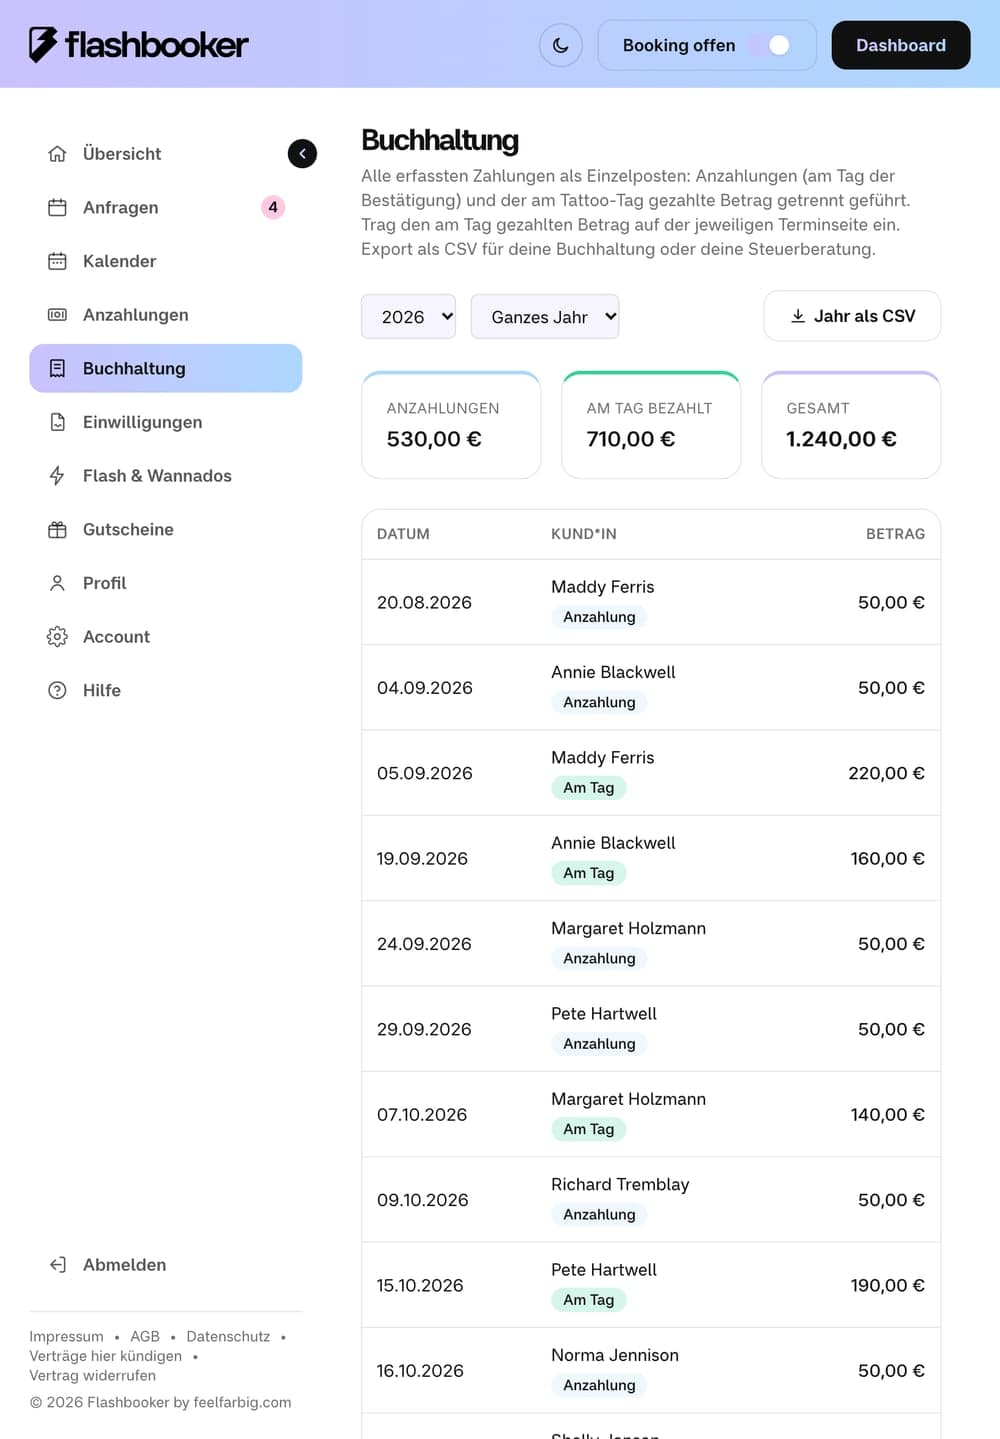Click the Anzahlungen banknote icon
The width and height of the screenshot is (1000, 1439).
tap(57, 315)
